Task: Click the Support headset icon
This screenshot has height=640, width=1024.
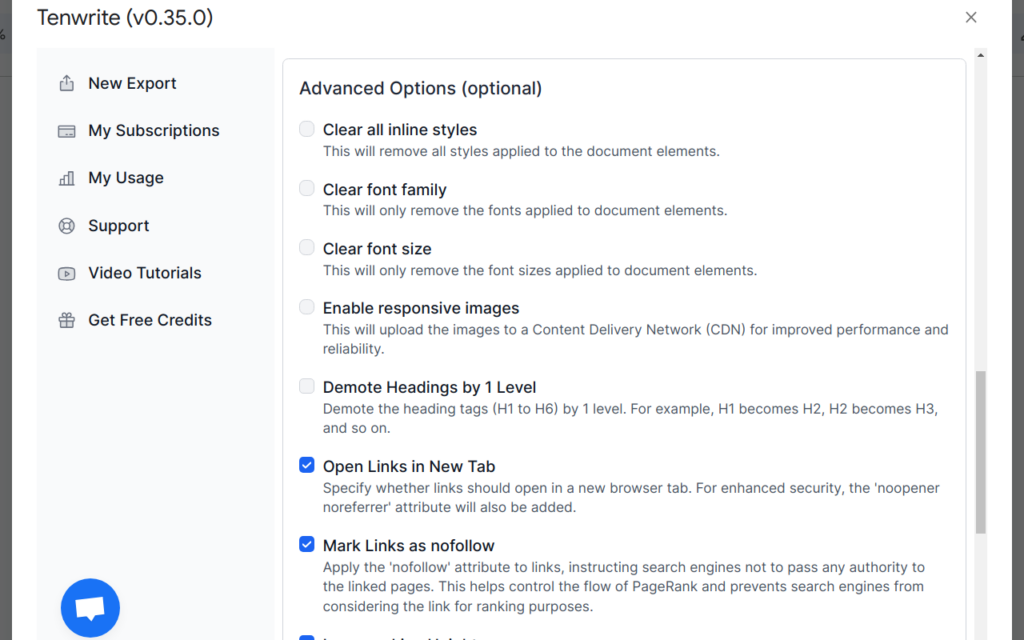Action: coord(66,225)
